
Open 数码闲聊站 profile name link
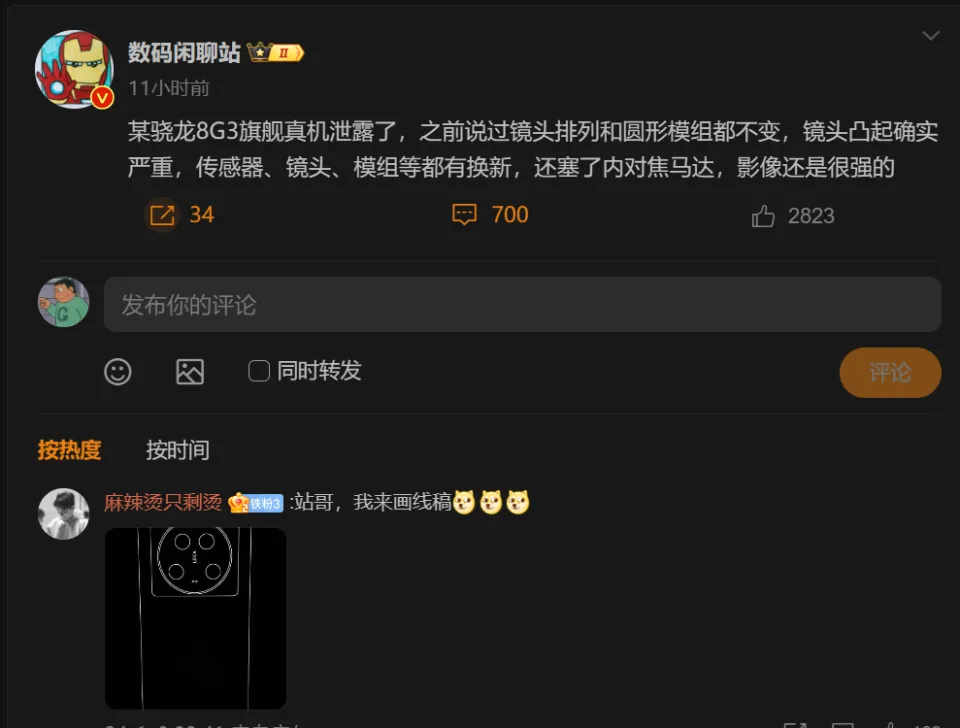coord(184,53)
